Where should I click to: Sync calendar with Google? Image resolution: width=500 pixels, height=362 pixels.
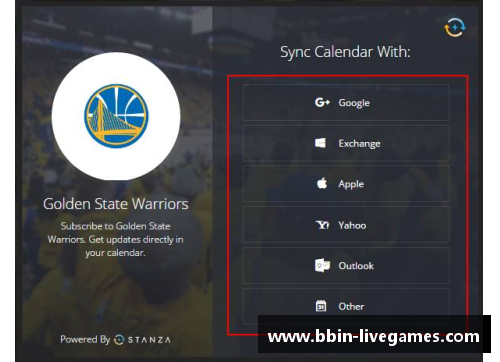click(346, 102)
